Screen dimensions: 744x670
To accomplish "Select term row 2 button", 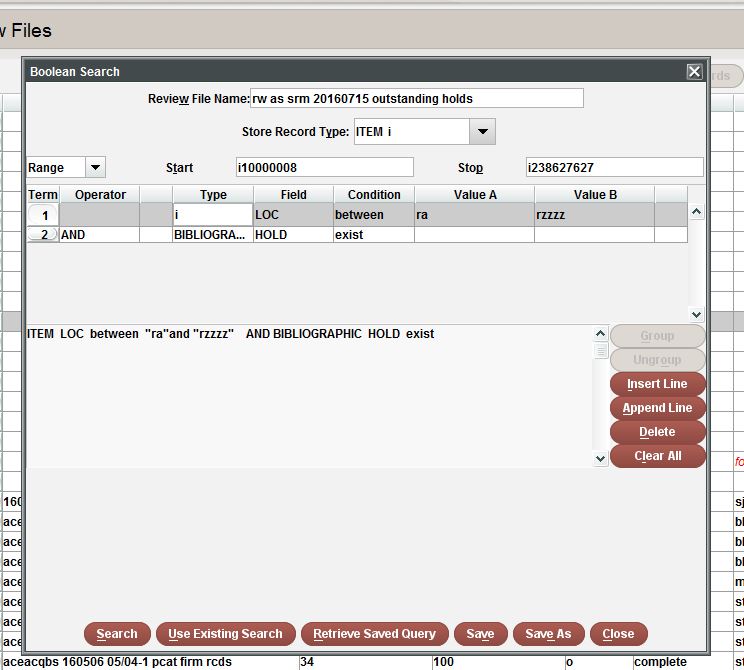I will pyautogui.click(x=43, y=234).
